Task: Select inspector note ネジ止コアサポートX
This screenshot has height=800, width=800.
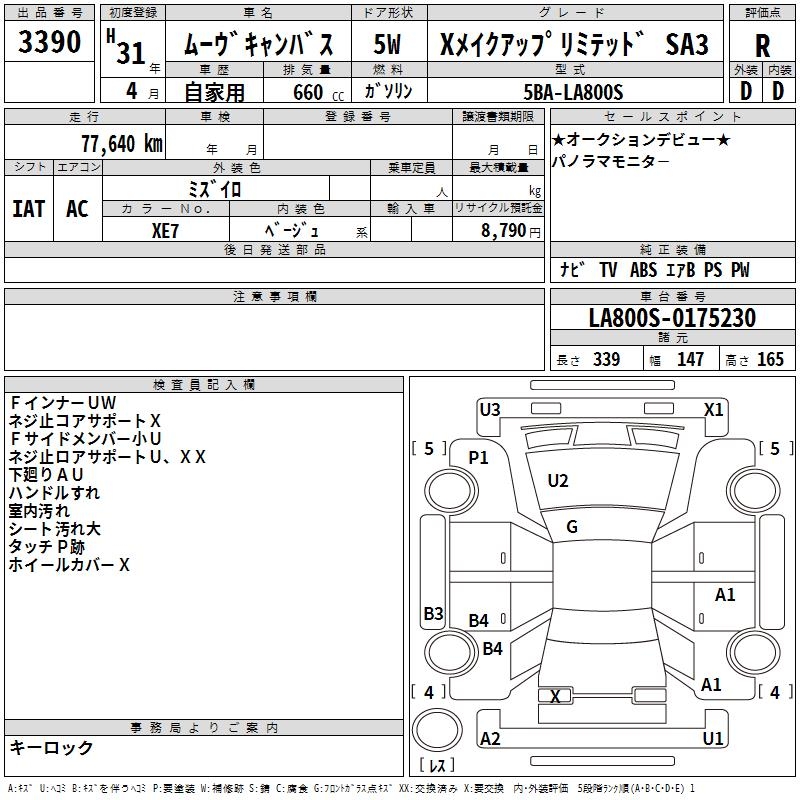Action: click(85, 420)
